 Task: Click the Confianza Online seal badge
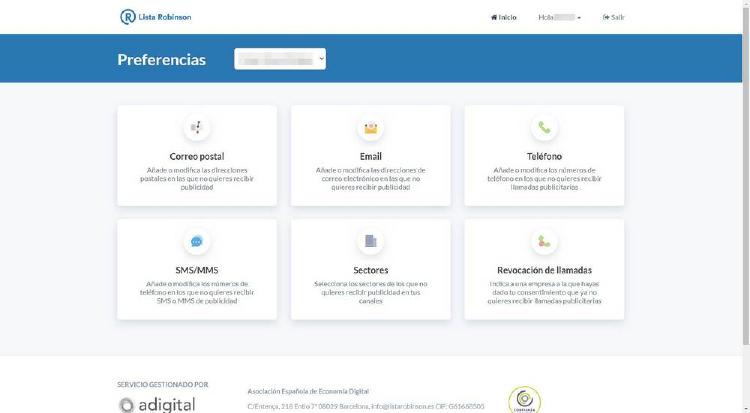click(525, 399)
